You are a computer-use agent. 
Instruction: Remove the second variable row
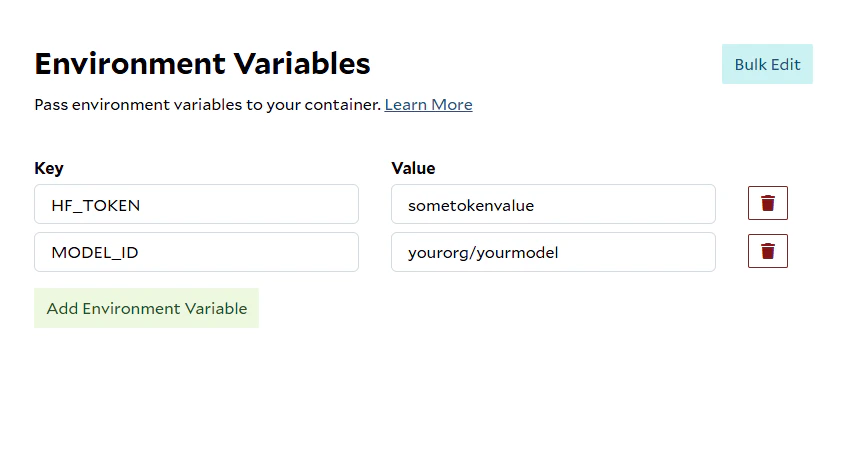tap(767, 251)
